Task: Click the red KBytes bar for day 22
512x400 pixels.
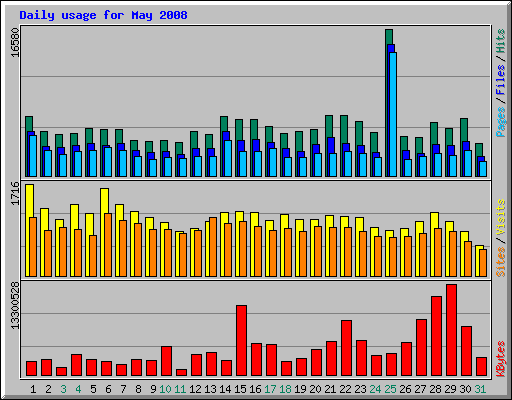Action: click(x=346, y=348)
